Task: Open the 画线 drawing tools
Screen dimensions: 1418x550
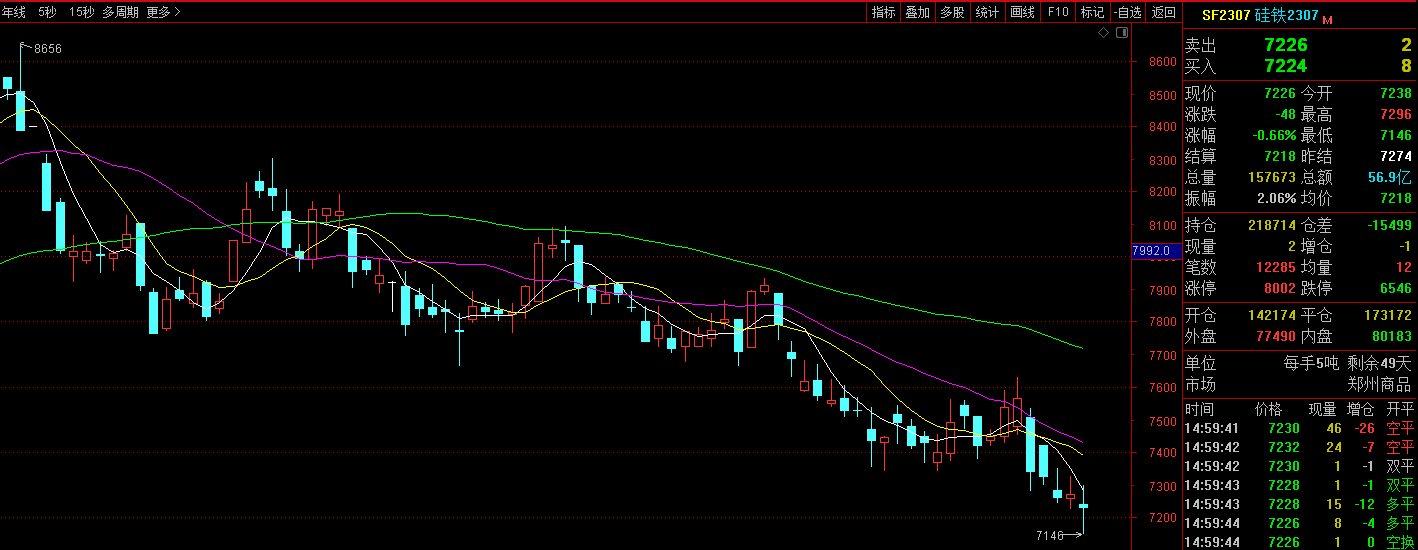Action: [x=1022, y=12]
